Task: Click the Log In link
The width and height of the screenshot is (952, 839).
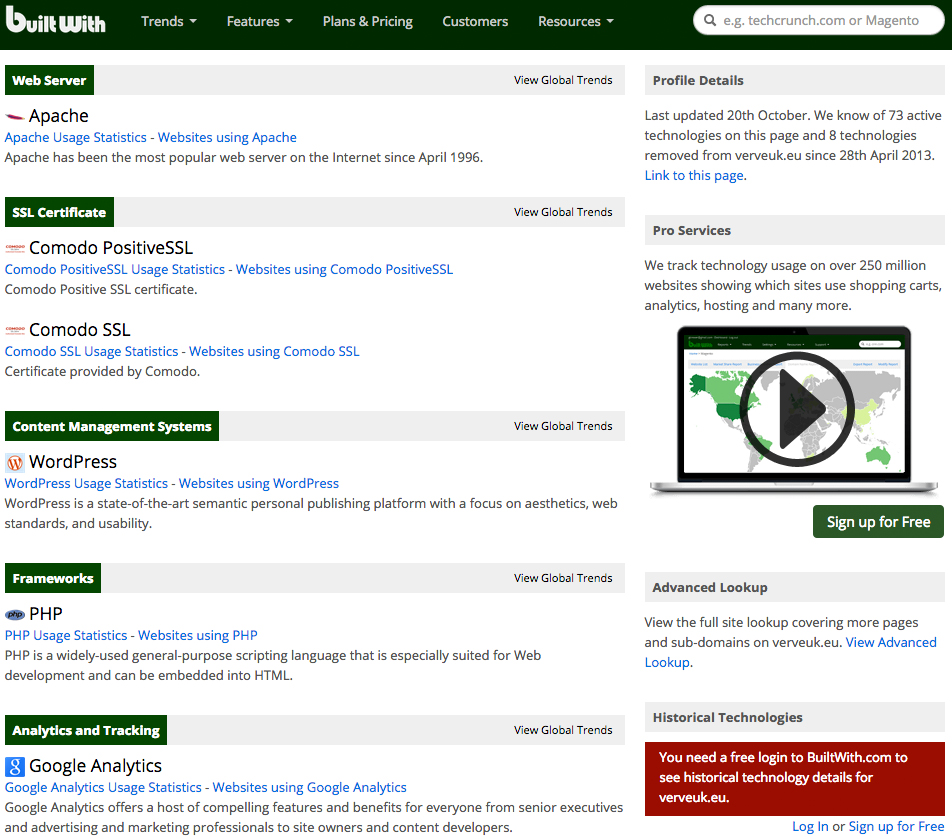Action: (x=810, y=826)
